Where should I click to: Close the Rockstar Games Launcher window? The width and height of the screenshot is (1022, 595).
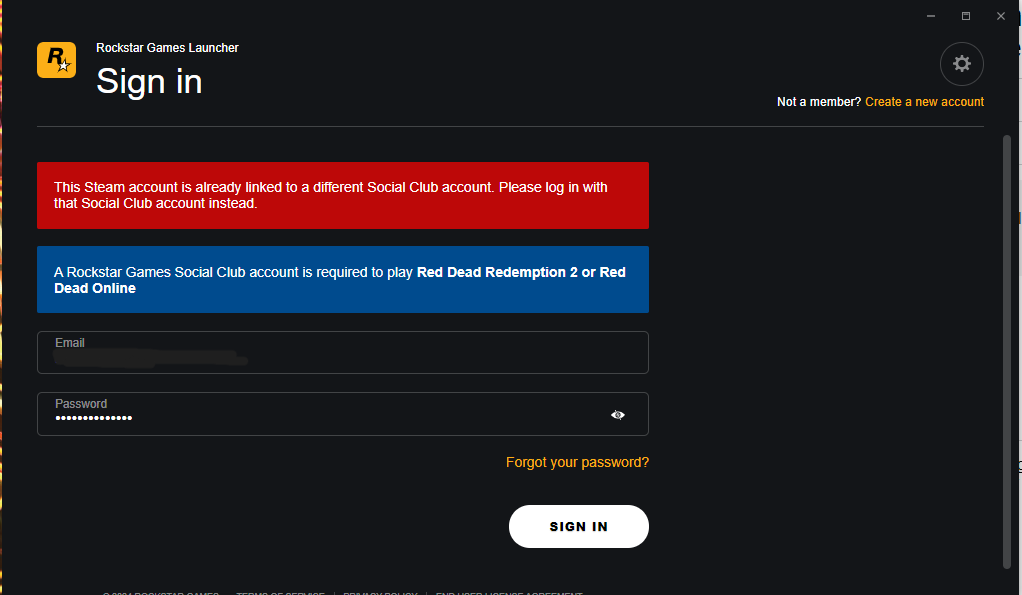pos(1001,16)
